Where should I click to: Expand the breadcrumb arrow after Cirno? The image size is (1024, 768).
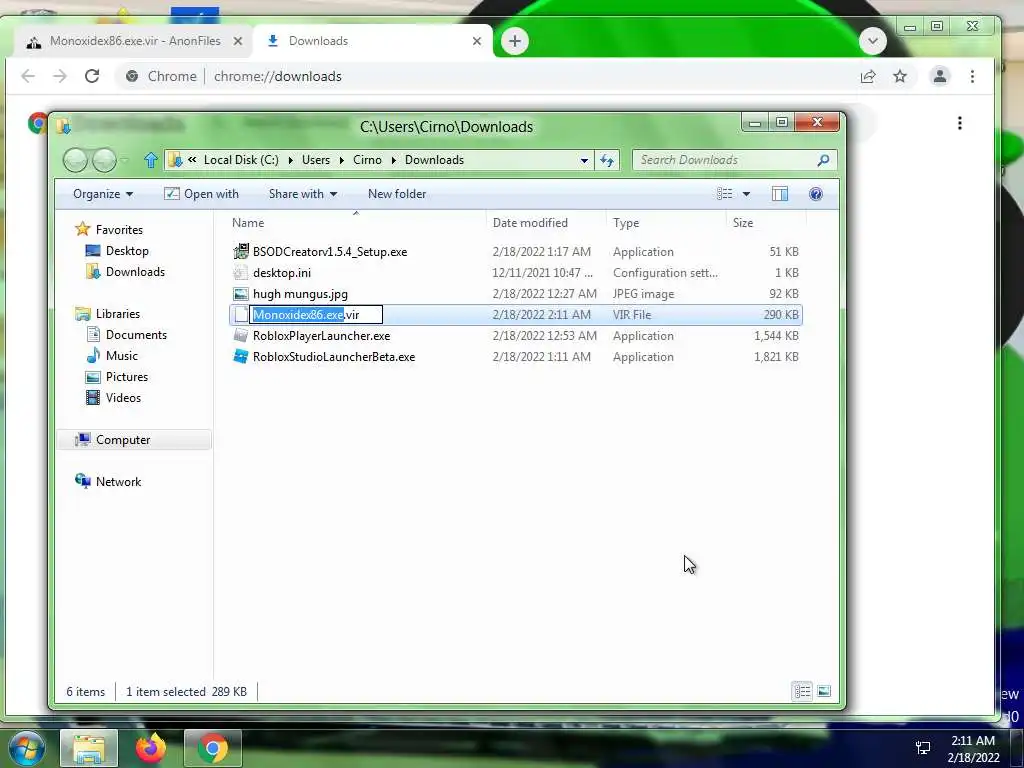point(393,160)
